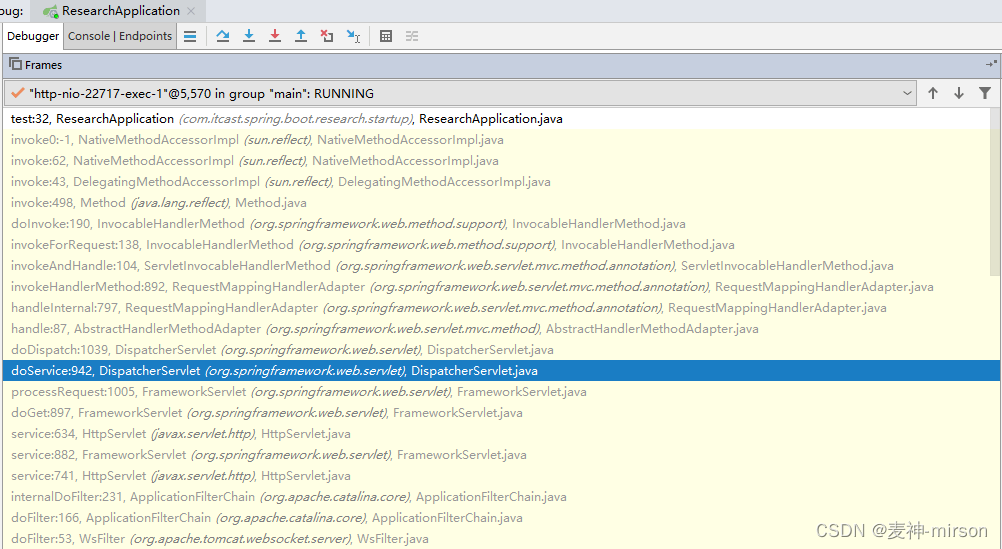Open the thread selector dropdown
Viewport: 1002px width, 549px height.
tap(907, 93)
